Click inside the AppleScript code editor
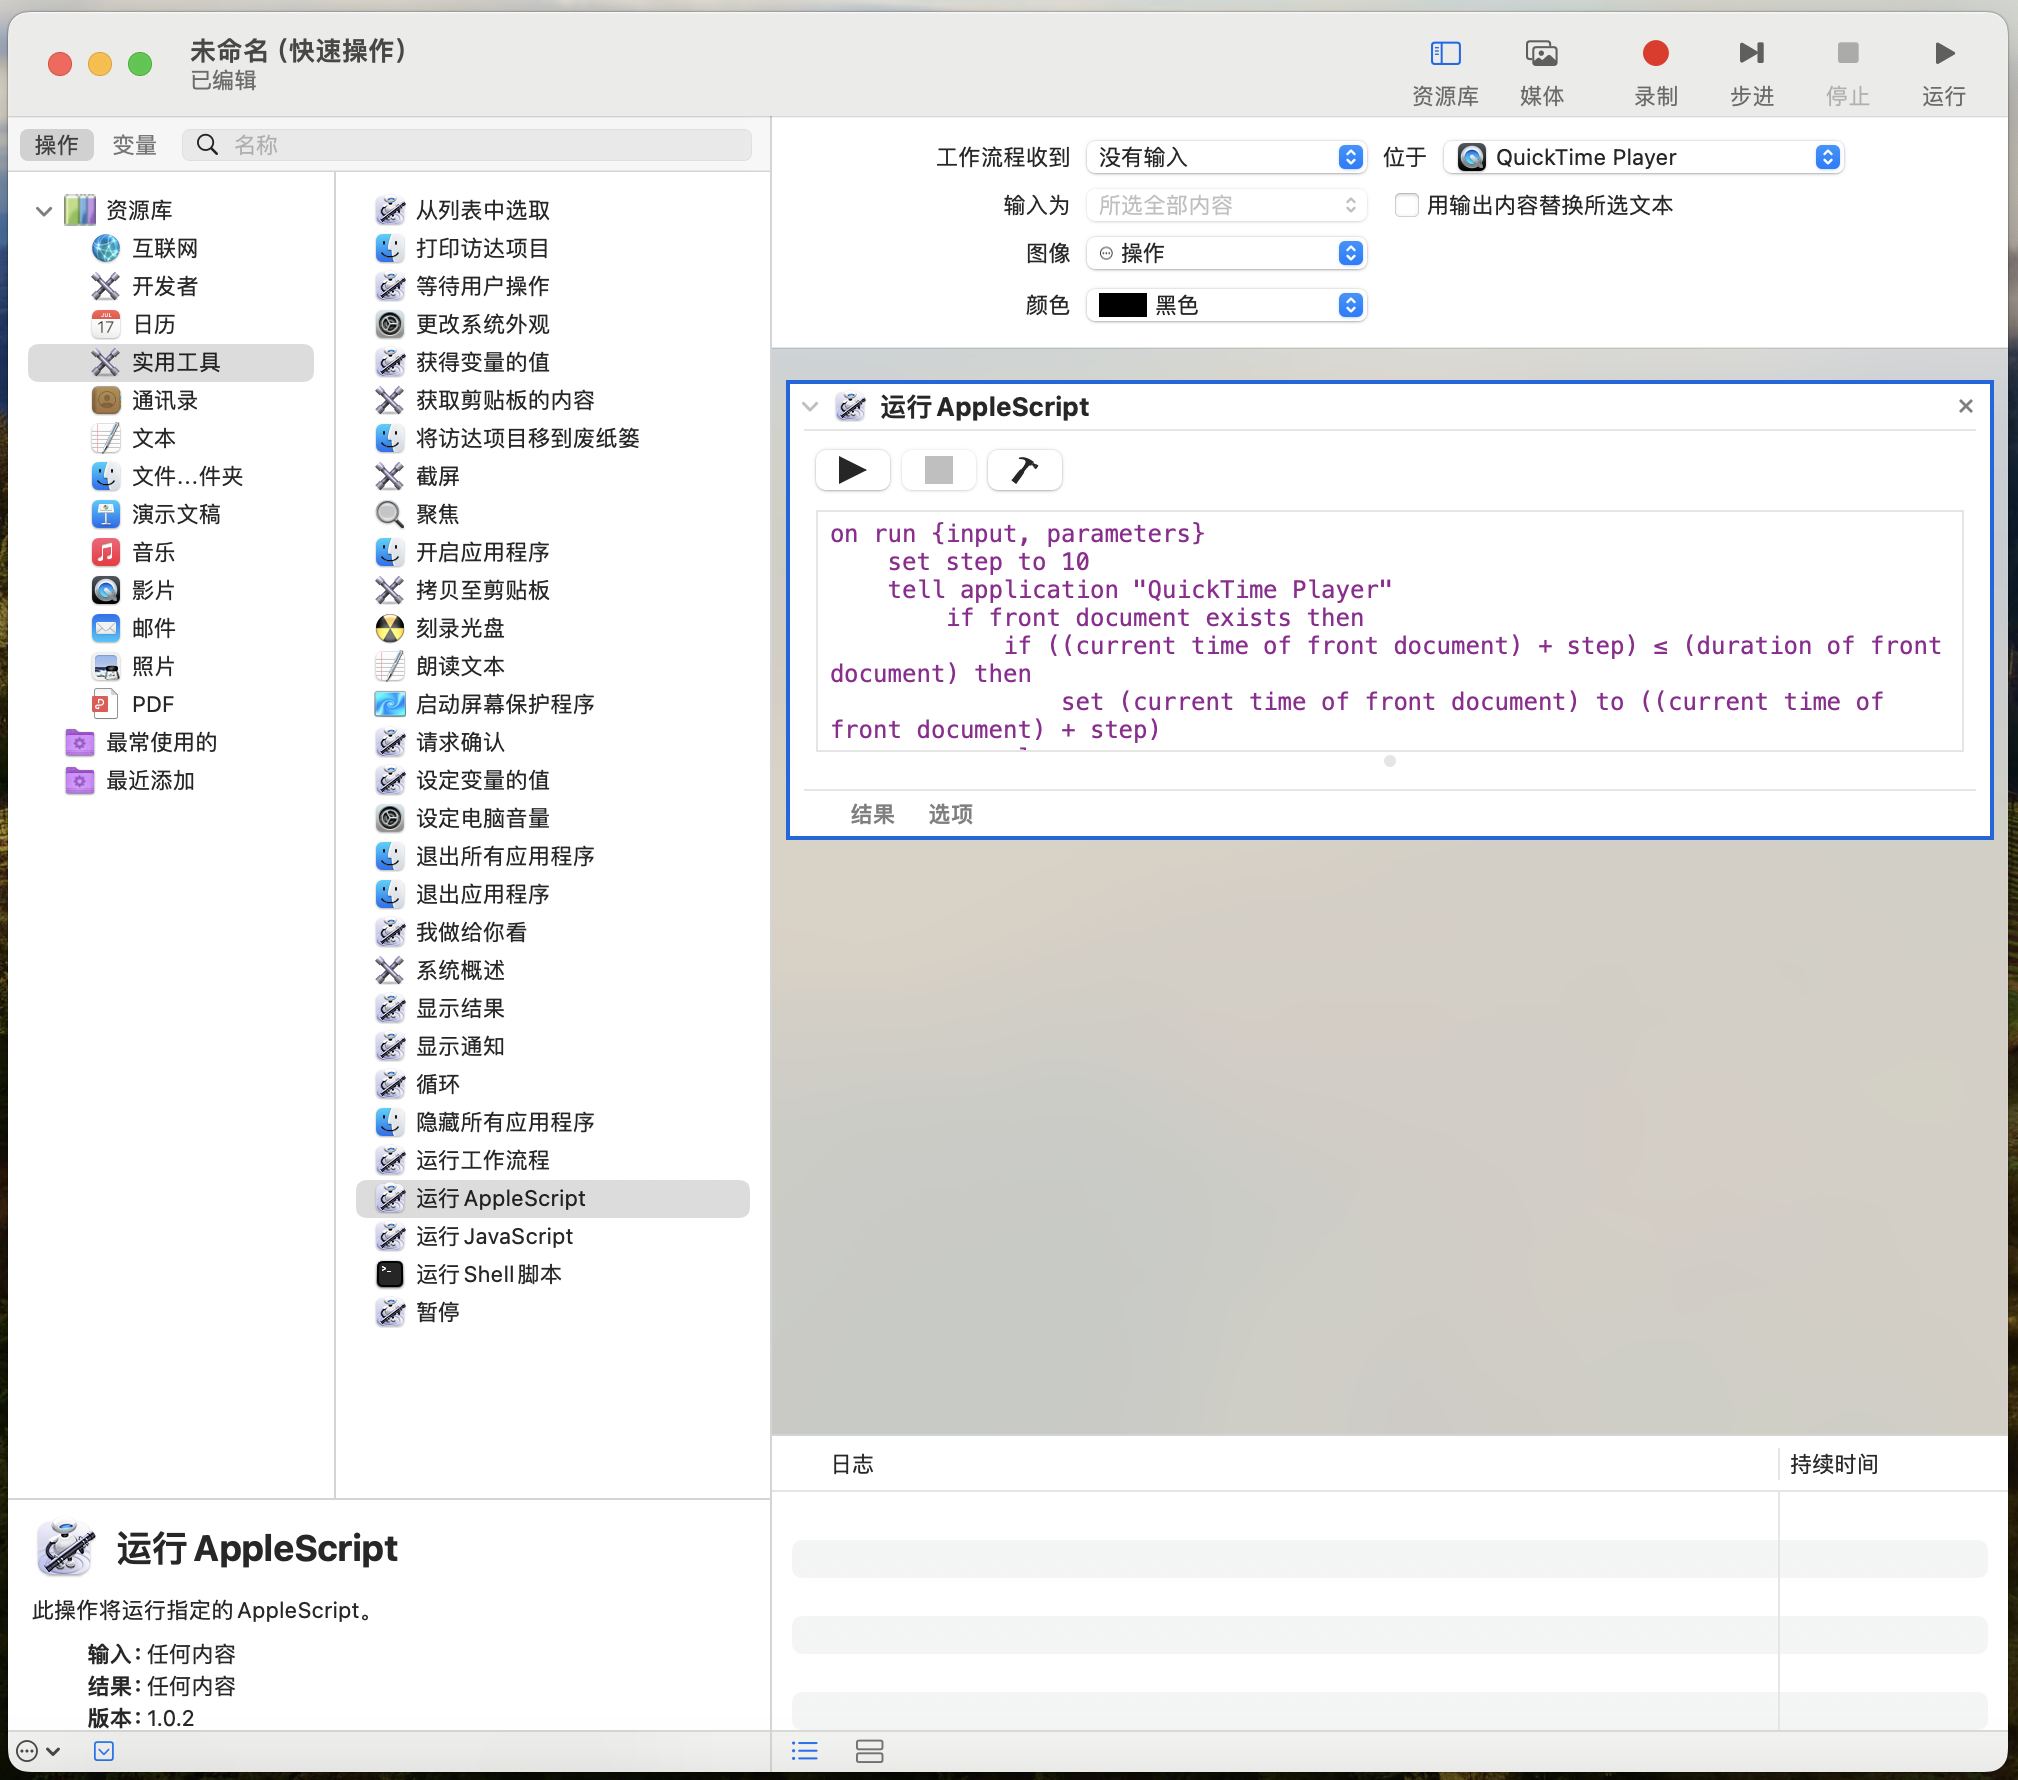Viewport: 2018px width, 1780px height. point(1390,631)
